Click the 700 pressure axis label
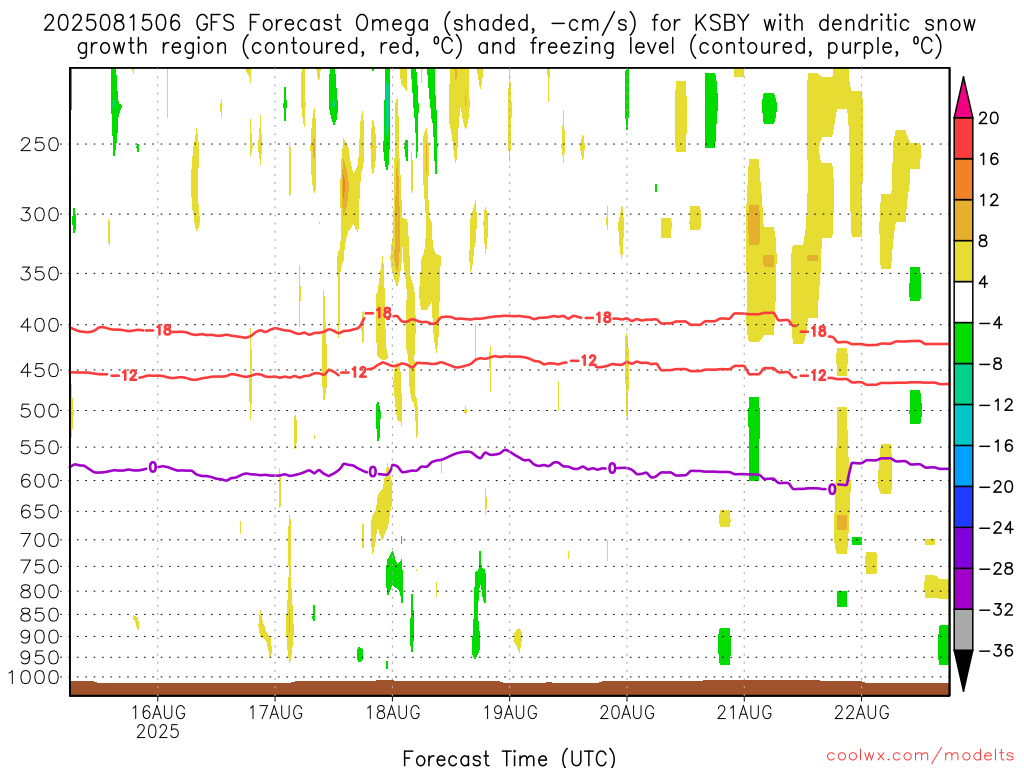This screenshot has width=1024, height=768. tap(40, 540)
